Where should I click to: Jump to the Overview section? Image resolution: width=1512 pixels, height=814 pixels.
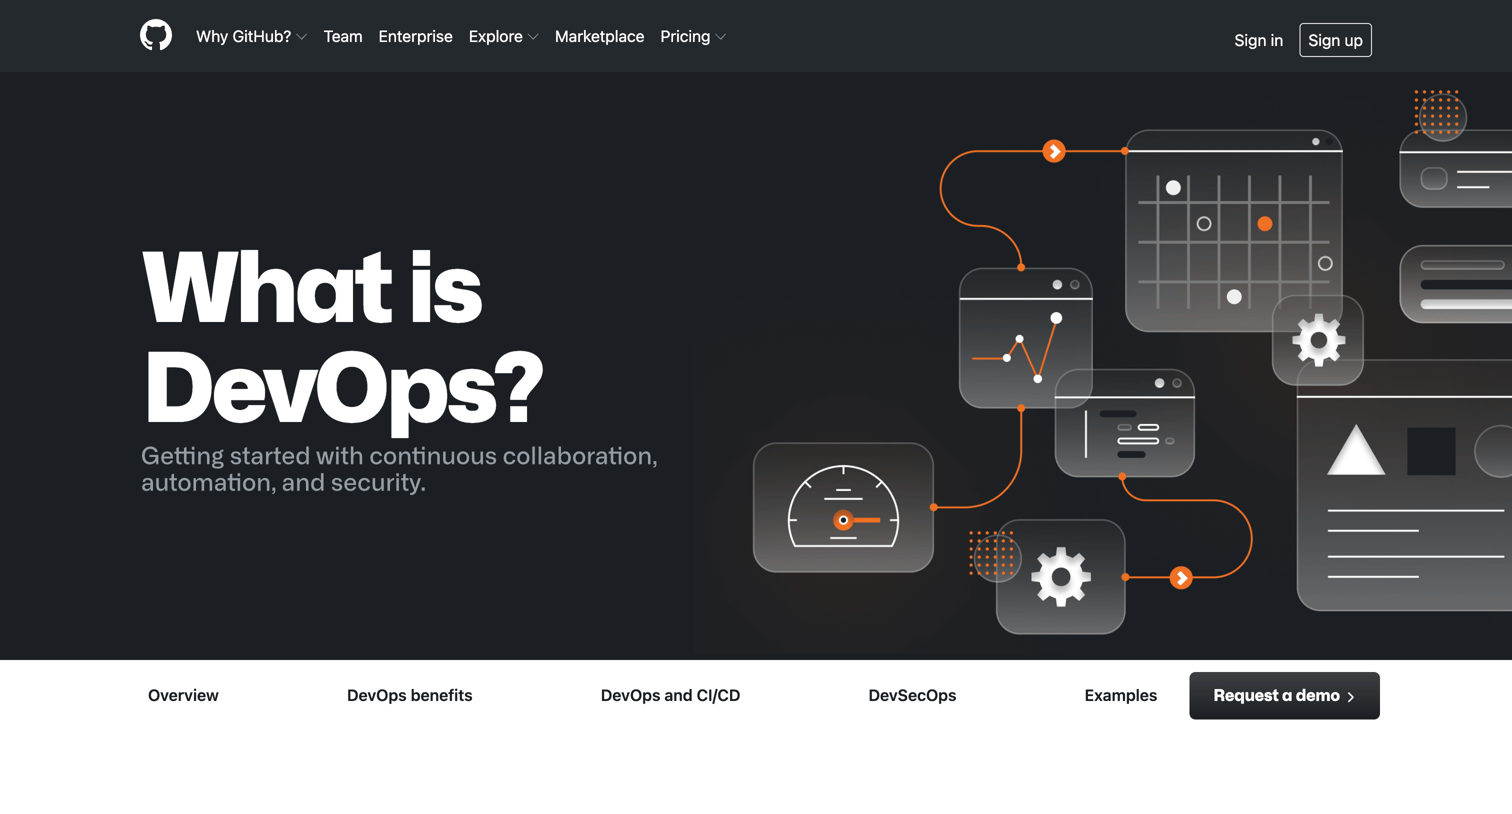point(183,696)
